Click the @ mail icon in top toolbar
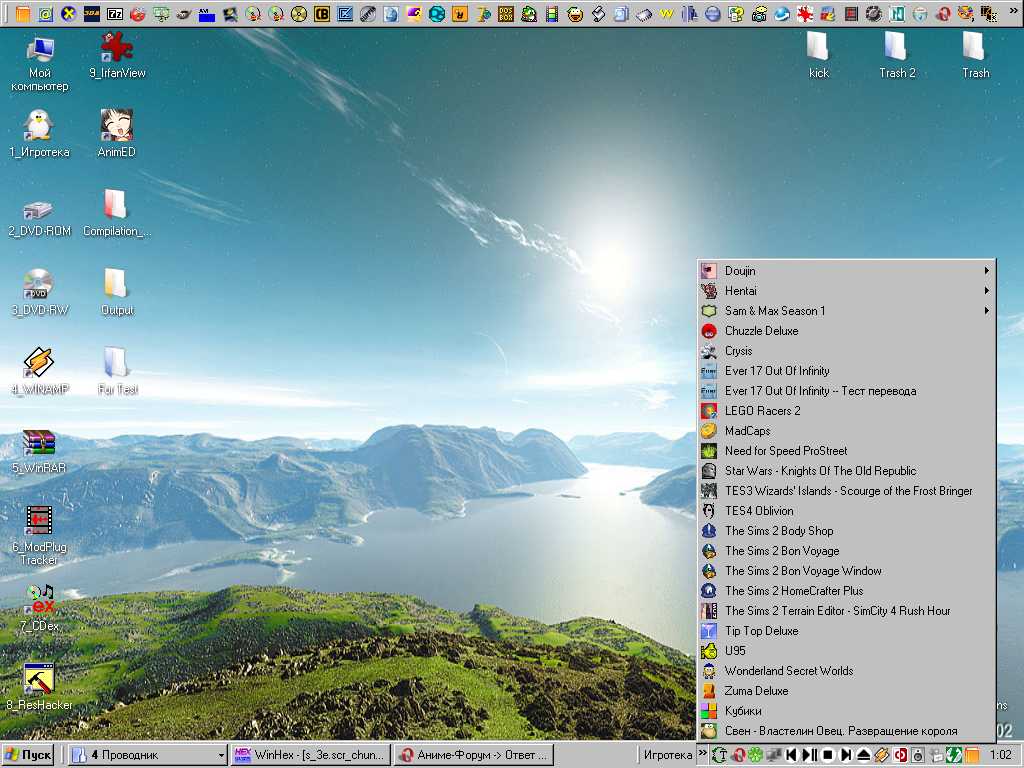 click(45, 13)
